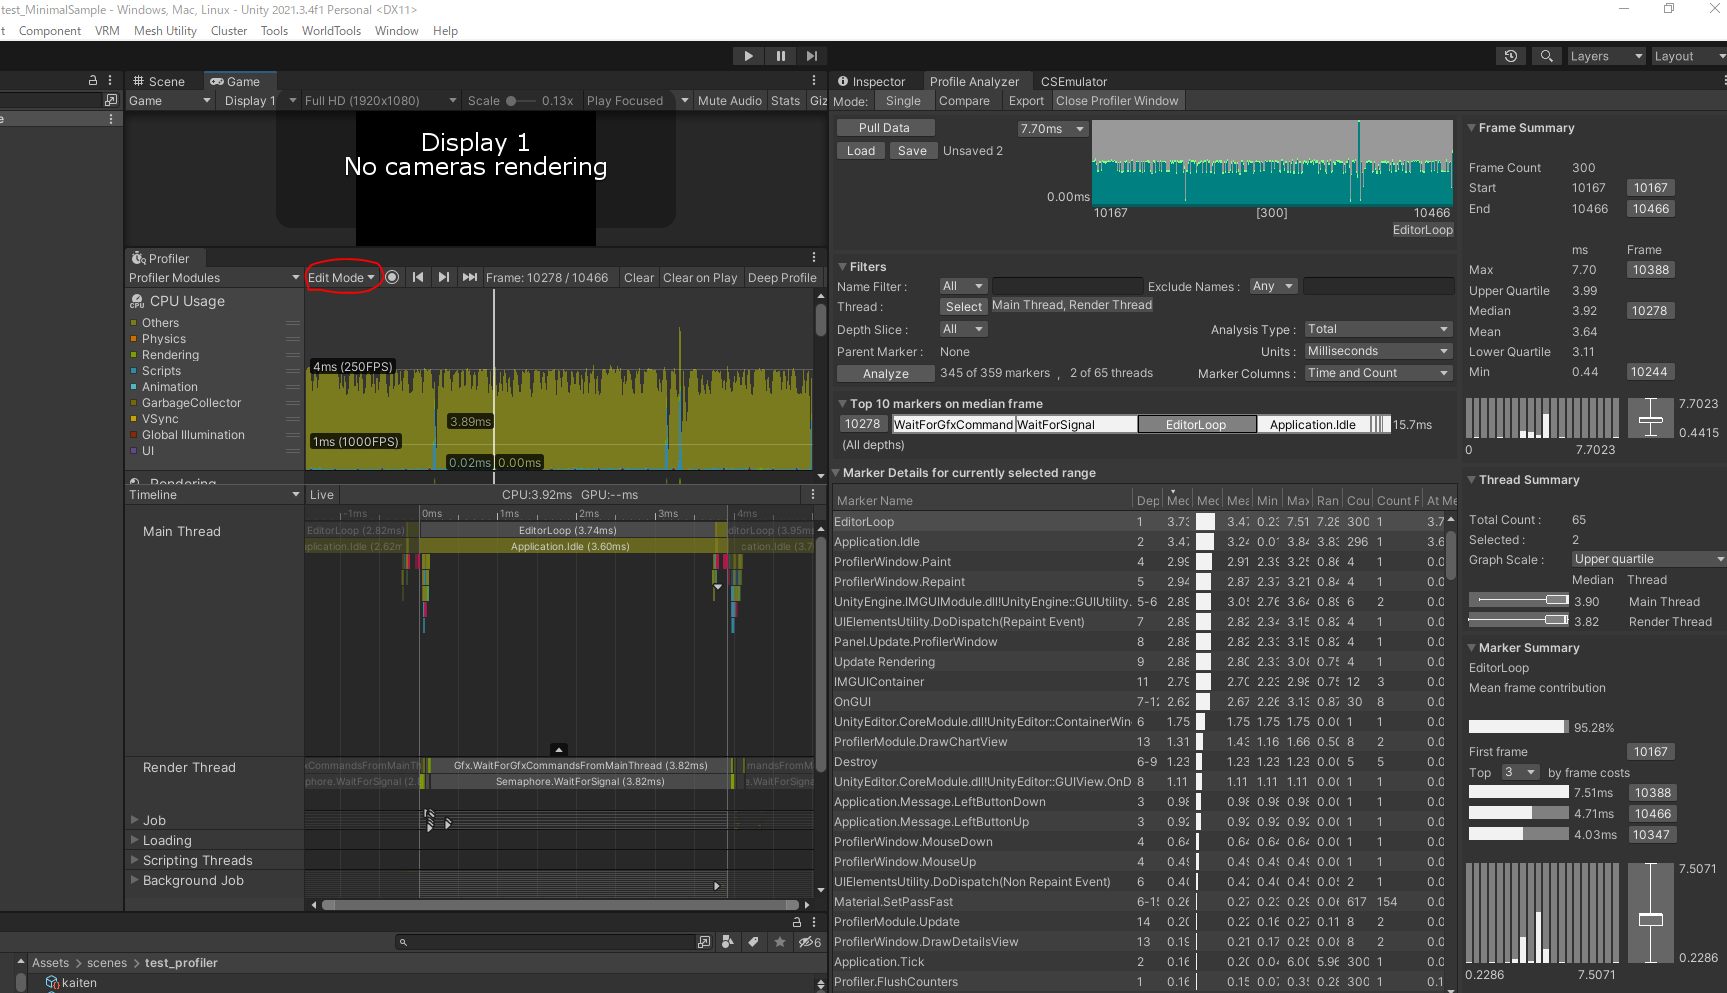The height and width of the screenshot is (993, 1727).
Task: Click the Pause button in Unity toolbar
Action: (x=780, y=56)
